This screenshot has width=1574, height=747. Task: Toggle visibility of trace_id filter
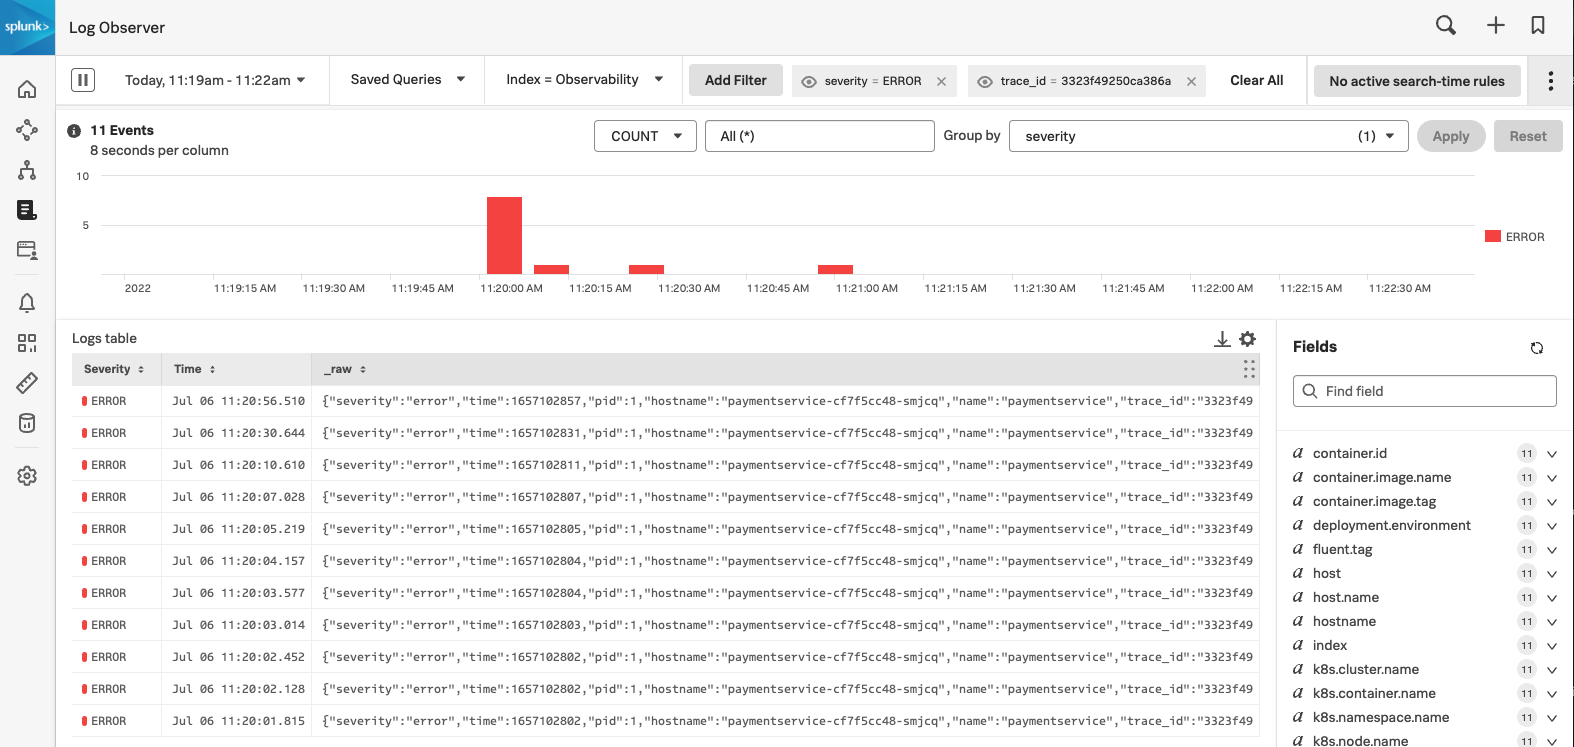(985, 82)
